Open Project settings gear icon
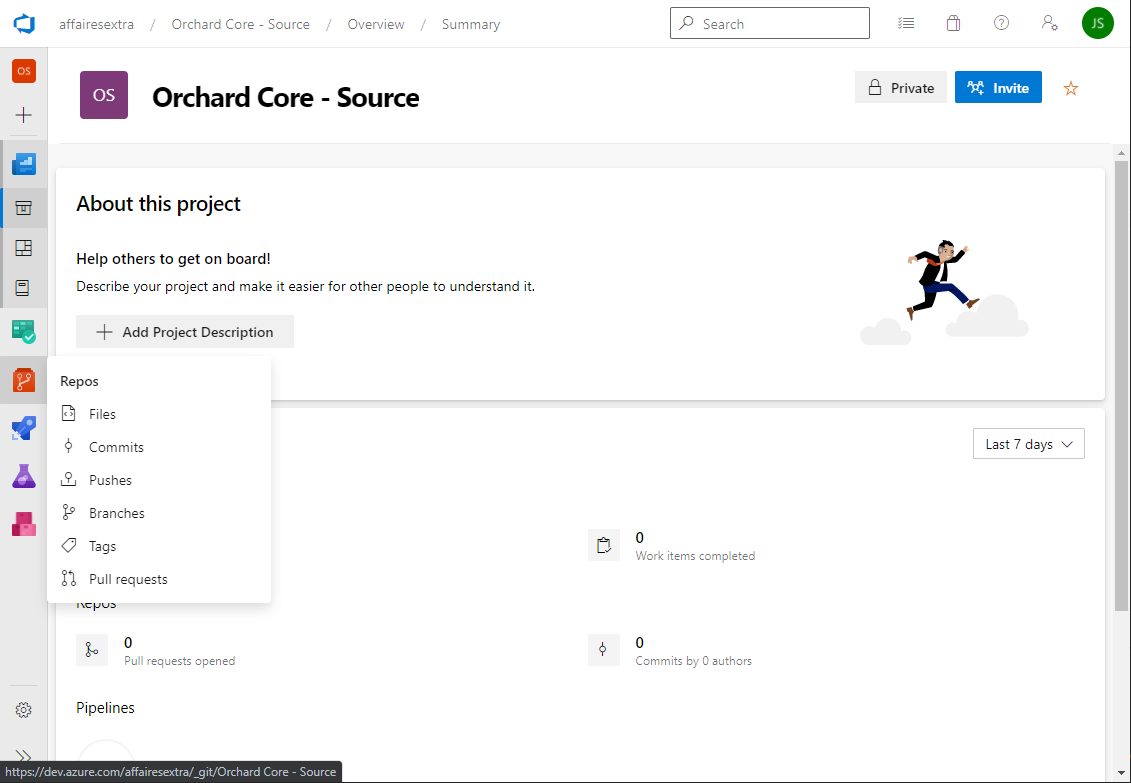Image resolution: width=1131 pixels, height=783 pixels. click(24, 710)
